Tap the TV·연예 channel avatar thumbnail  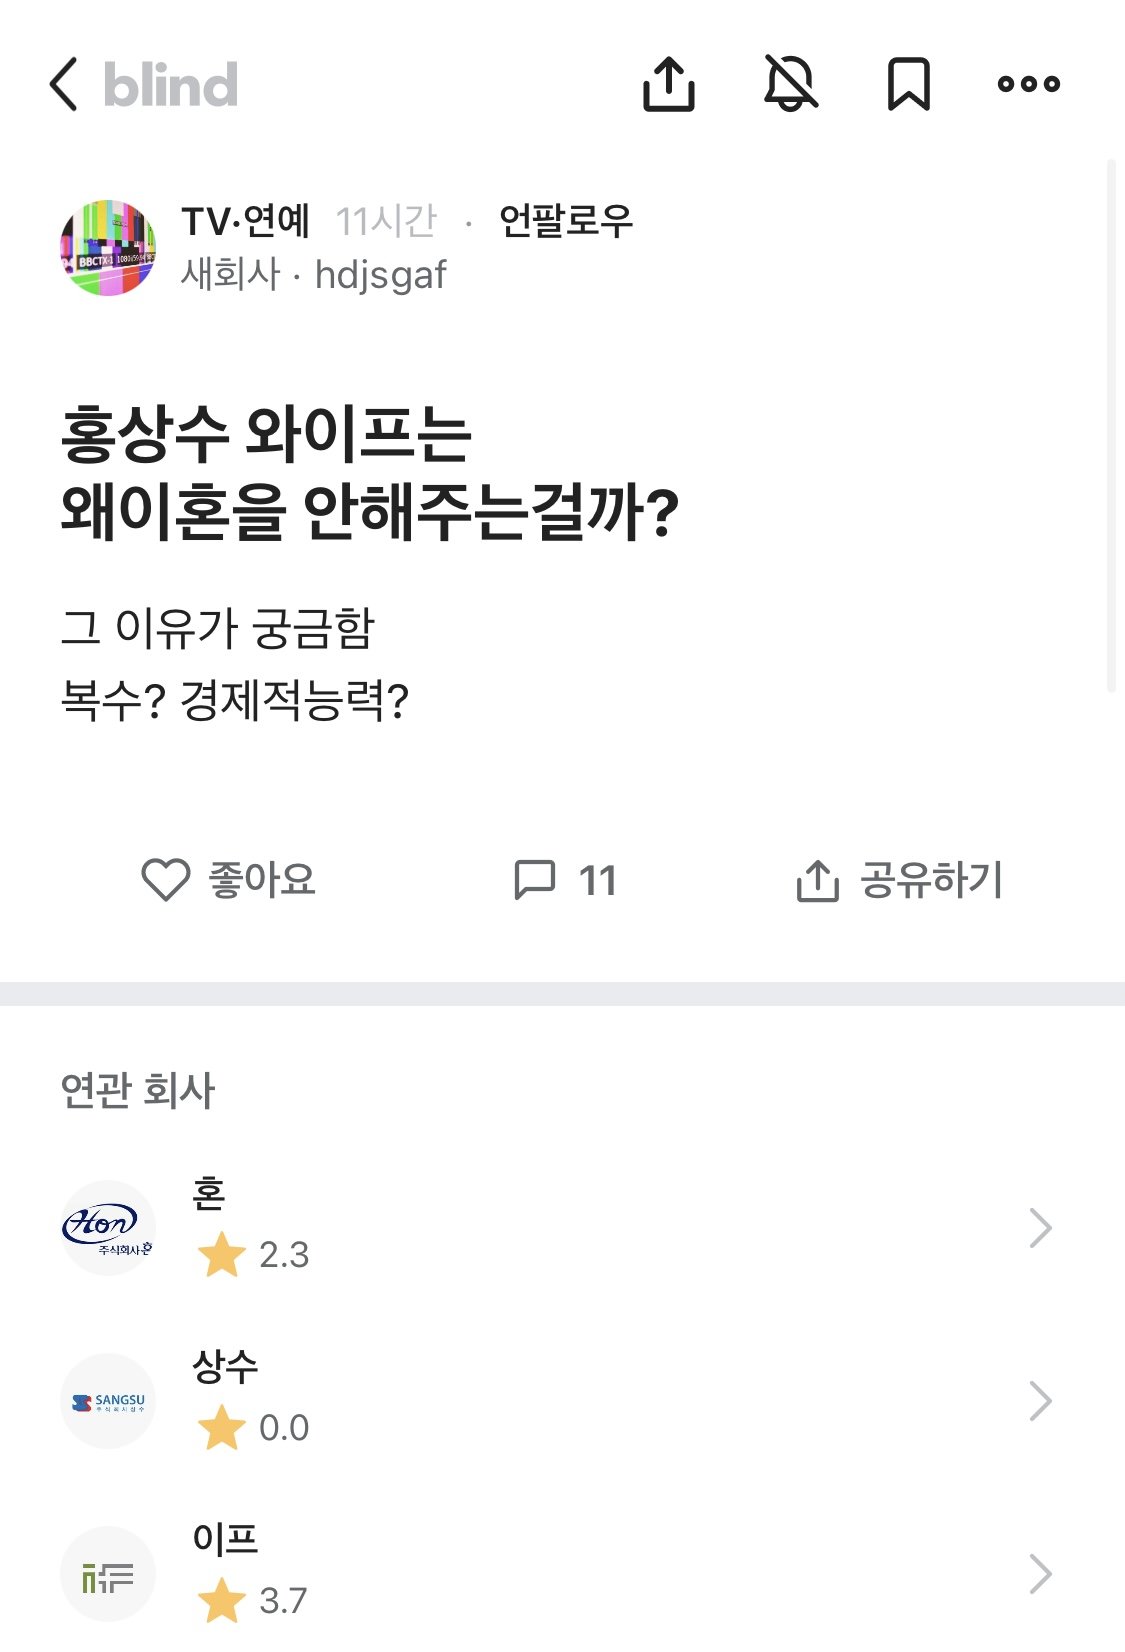point(108,248)
